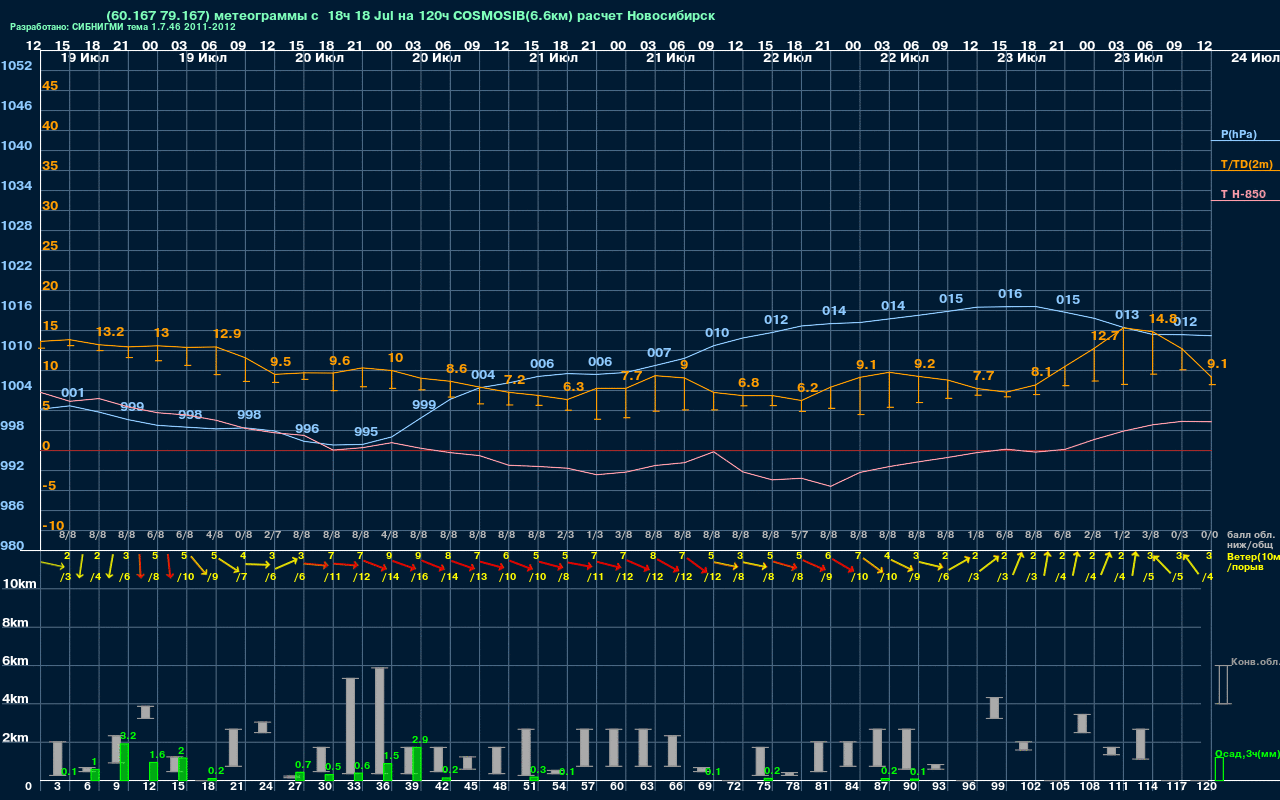Click the 1.6 precipitation amount
This screenshot has width=1280, height=800.
[x=157, y=755]
